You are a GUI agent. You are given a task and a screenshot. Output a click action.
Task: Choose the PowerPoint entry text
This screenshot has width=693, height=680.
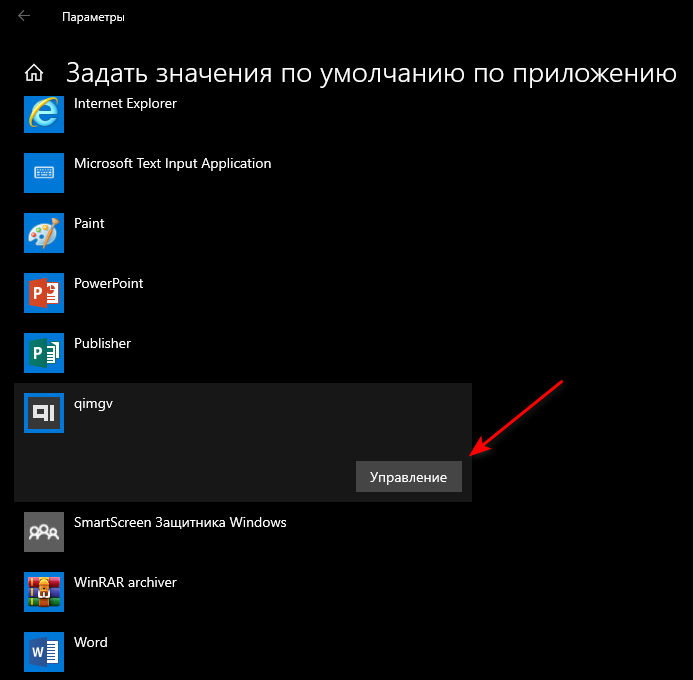pos(109,283)
